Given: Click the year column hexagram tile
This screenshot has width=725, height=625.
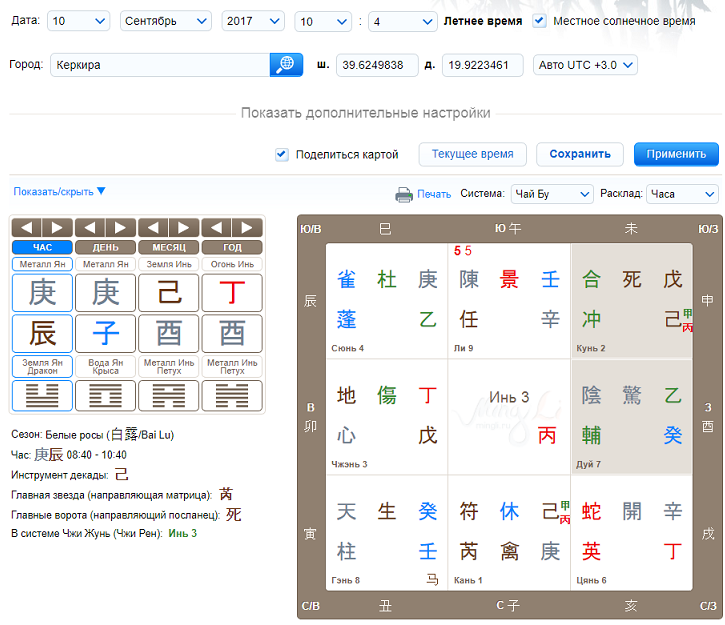Looking at the screenshot, I should [232, 396].
